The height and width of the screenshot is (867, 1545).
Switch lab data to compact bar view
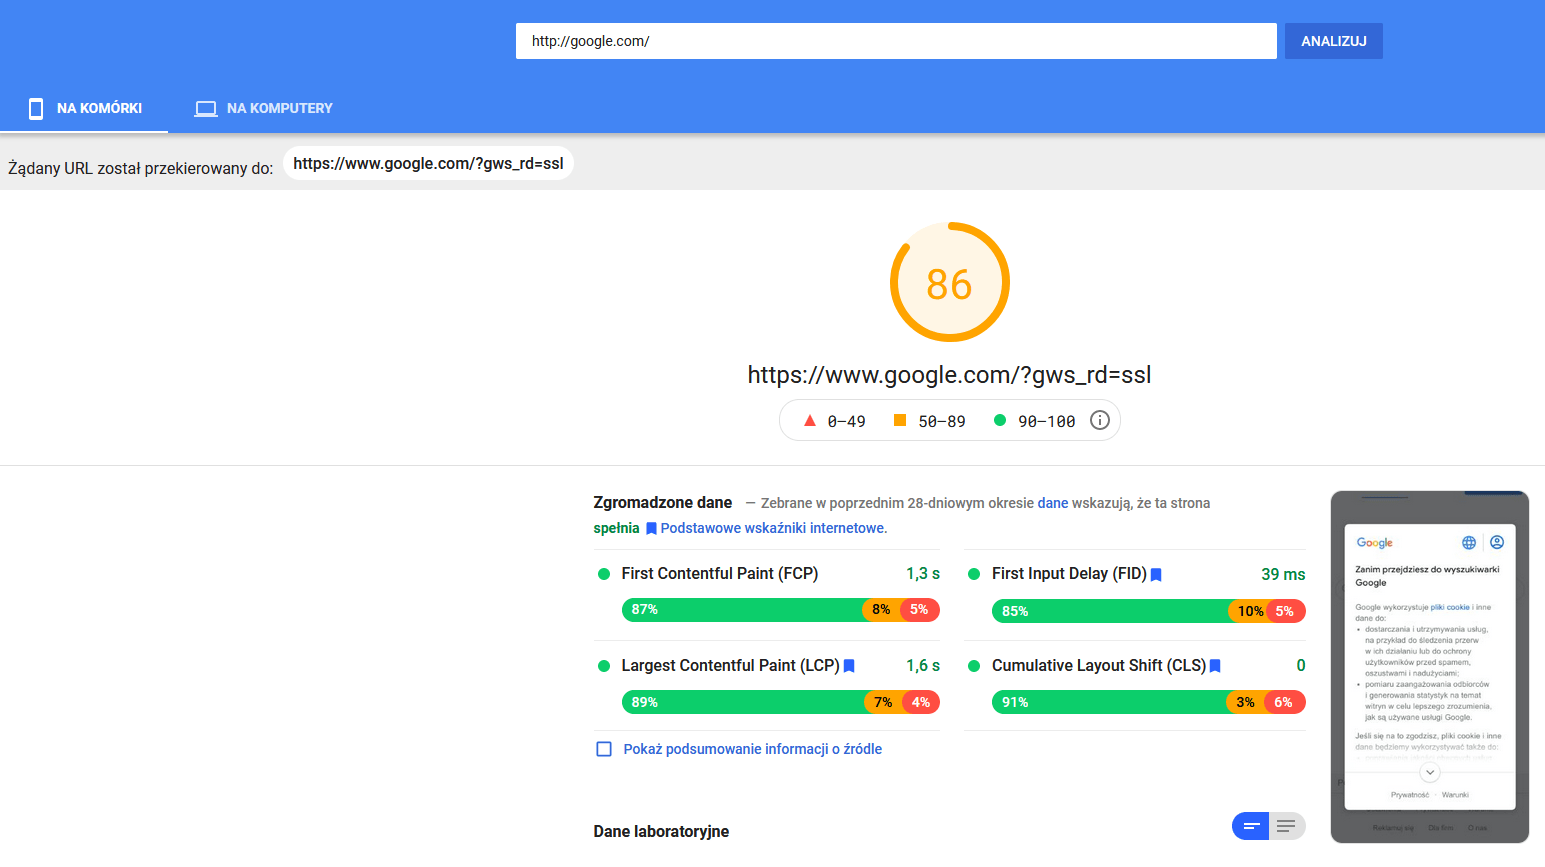tap(1251, 826)
